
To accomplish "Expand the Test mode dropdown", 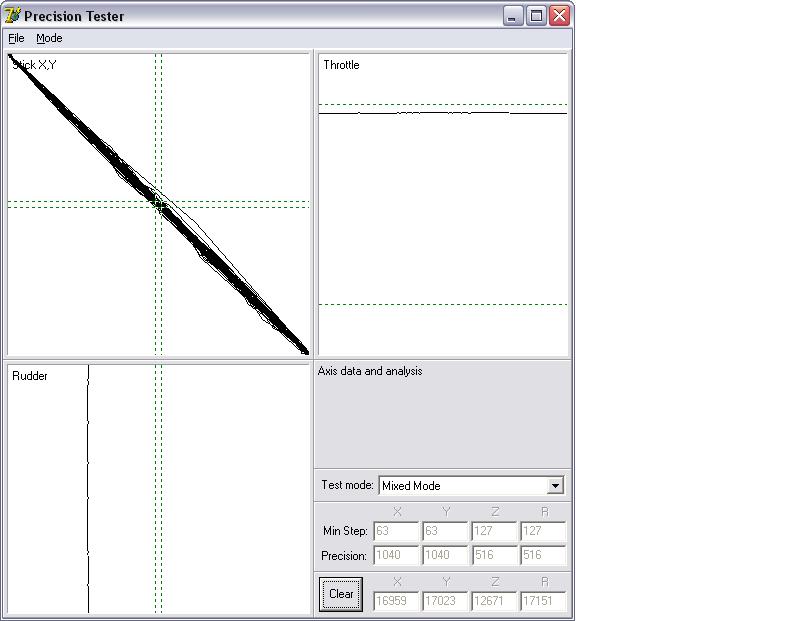I will [x=556, y=486].
